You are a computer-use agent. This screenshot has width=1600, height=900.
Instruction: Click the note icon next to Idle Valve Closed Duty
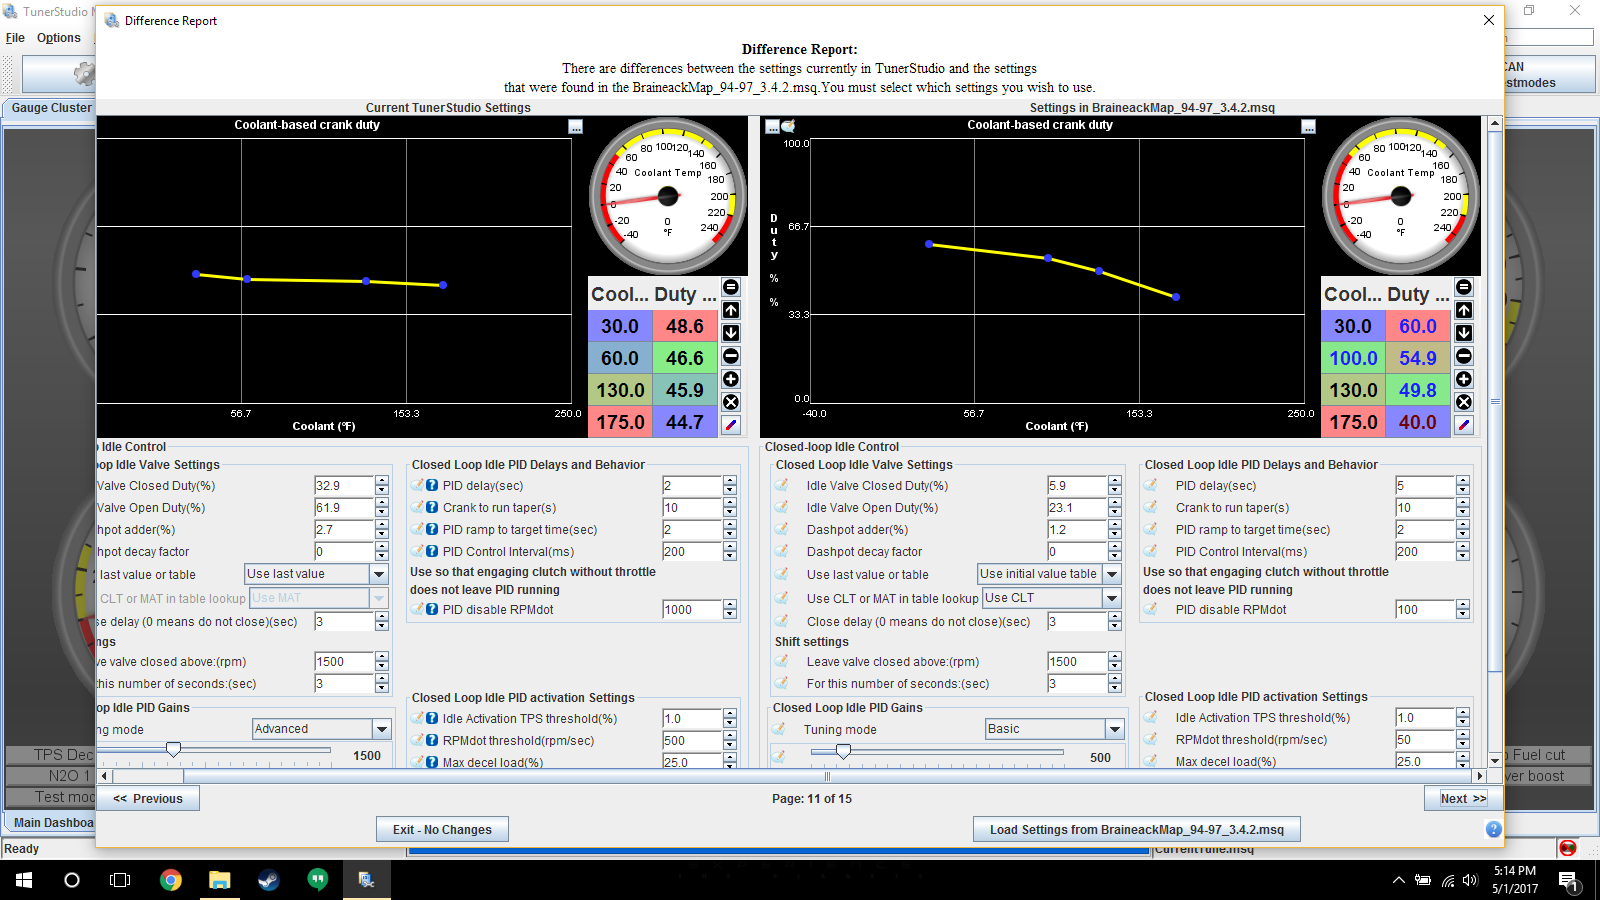coord(781,485)
